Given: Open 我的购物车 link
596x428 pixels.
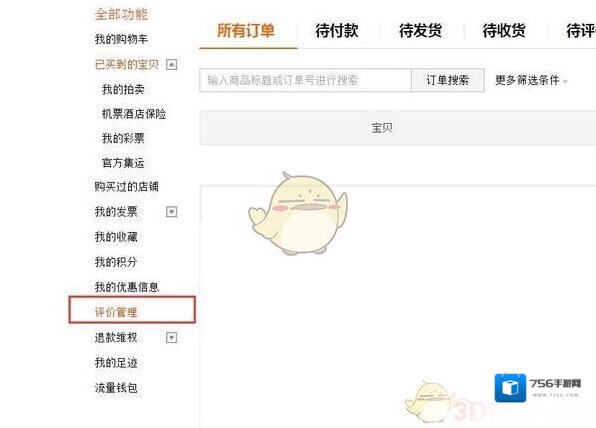Looking at the screenshot, I should tap(121, 39).
